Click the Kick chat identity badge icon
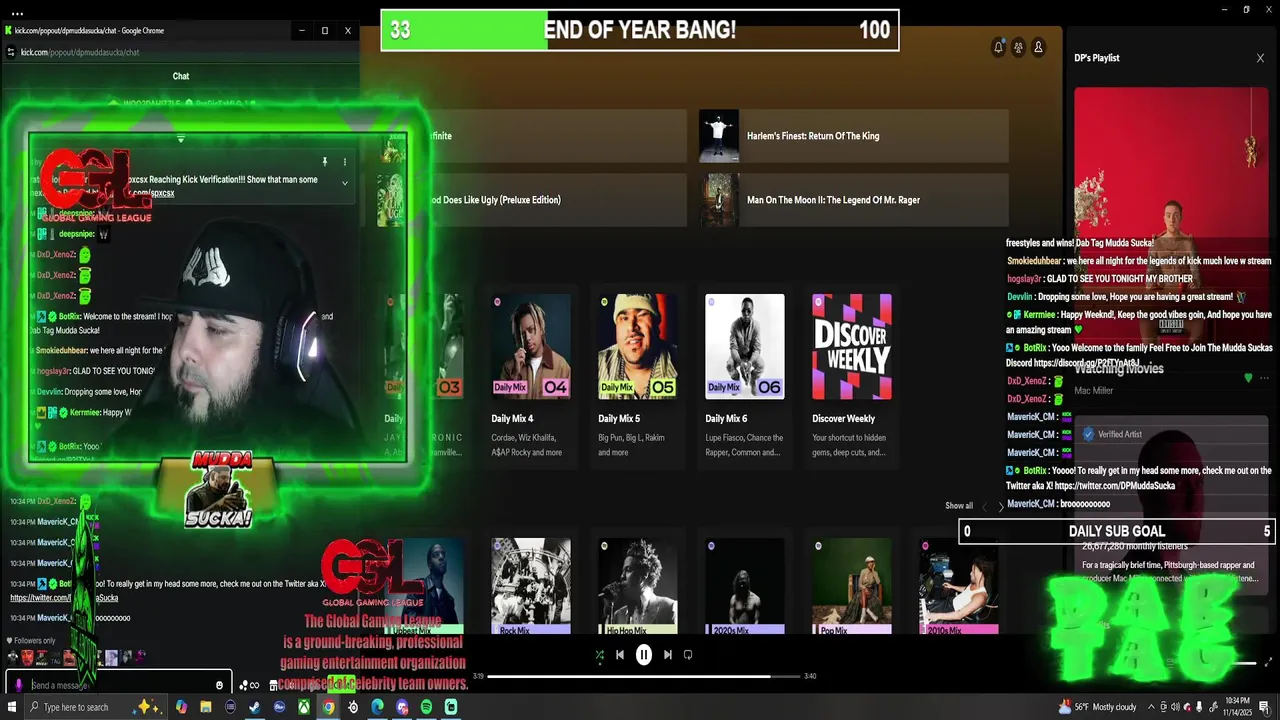 tap(19, 685)
